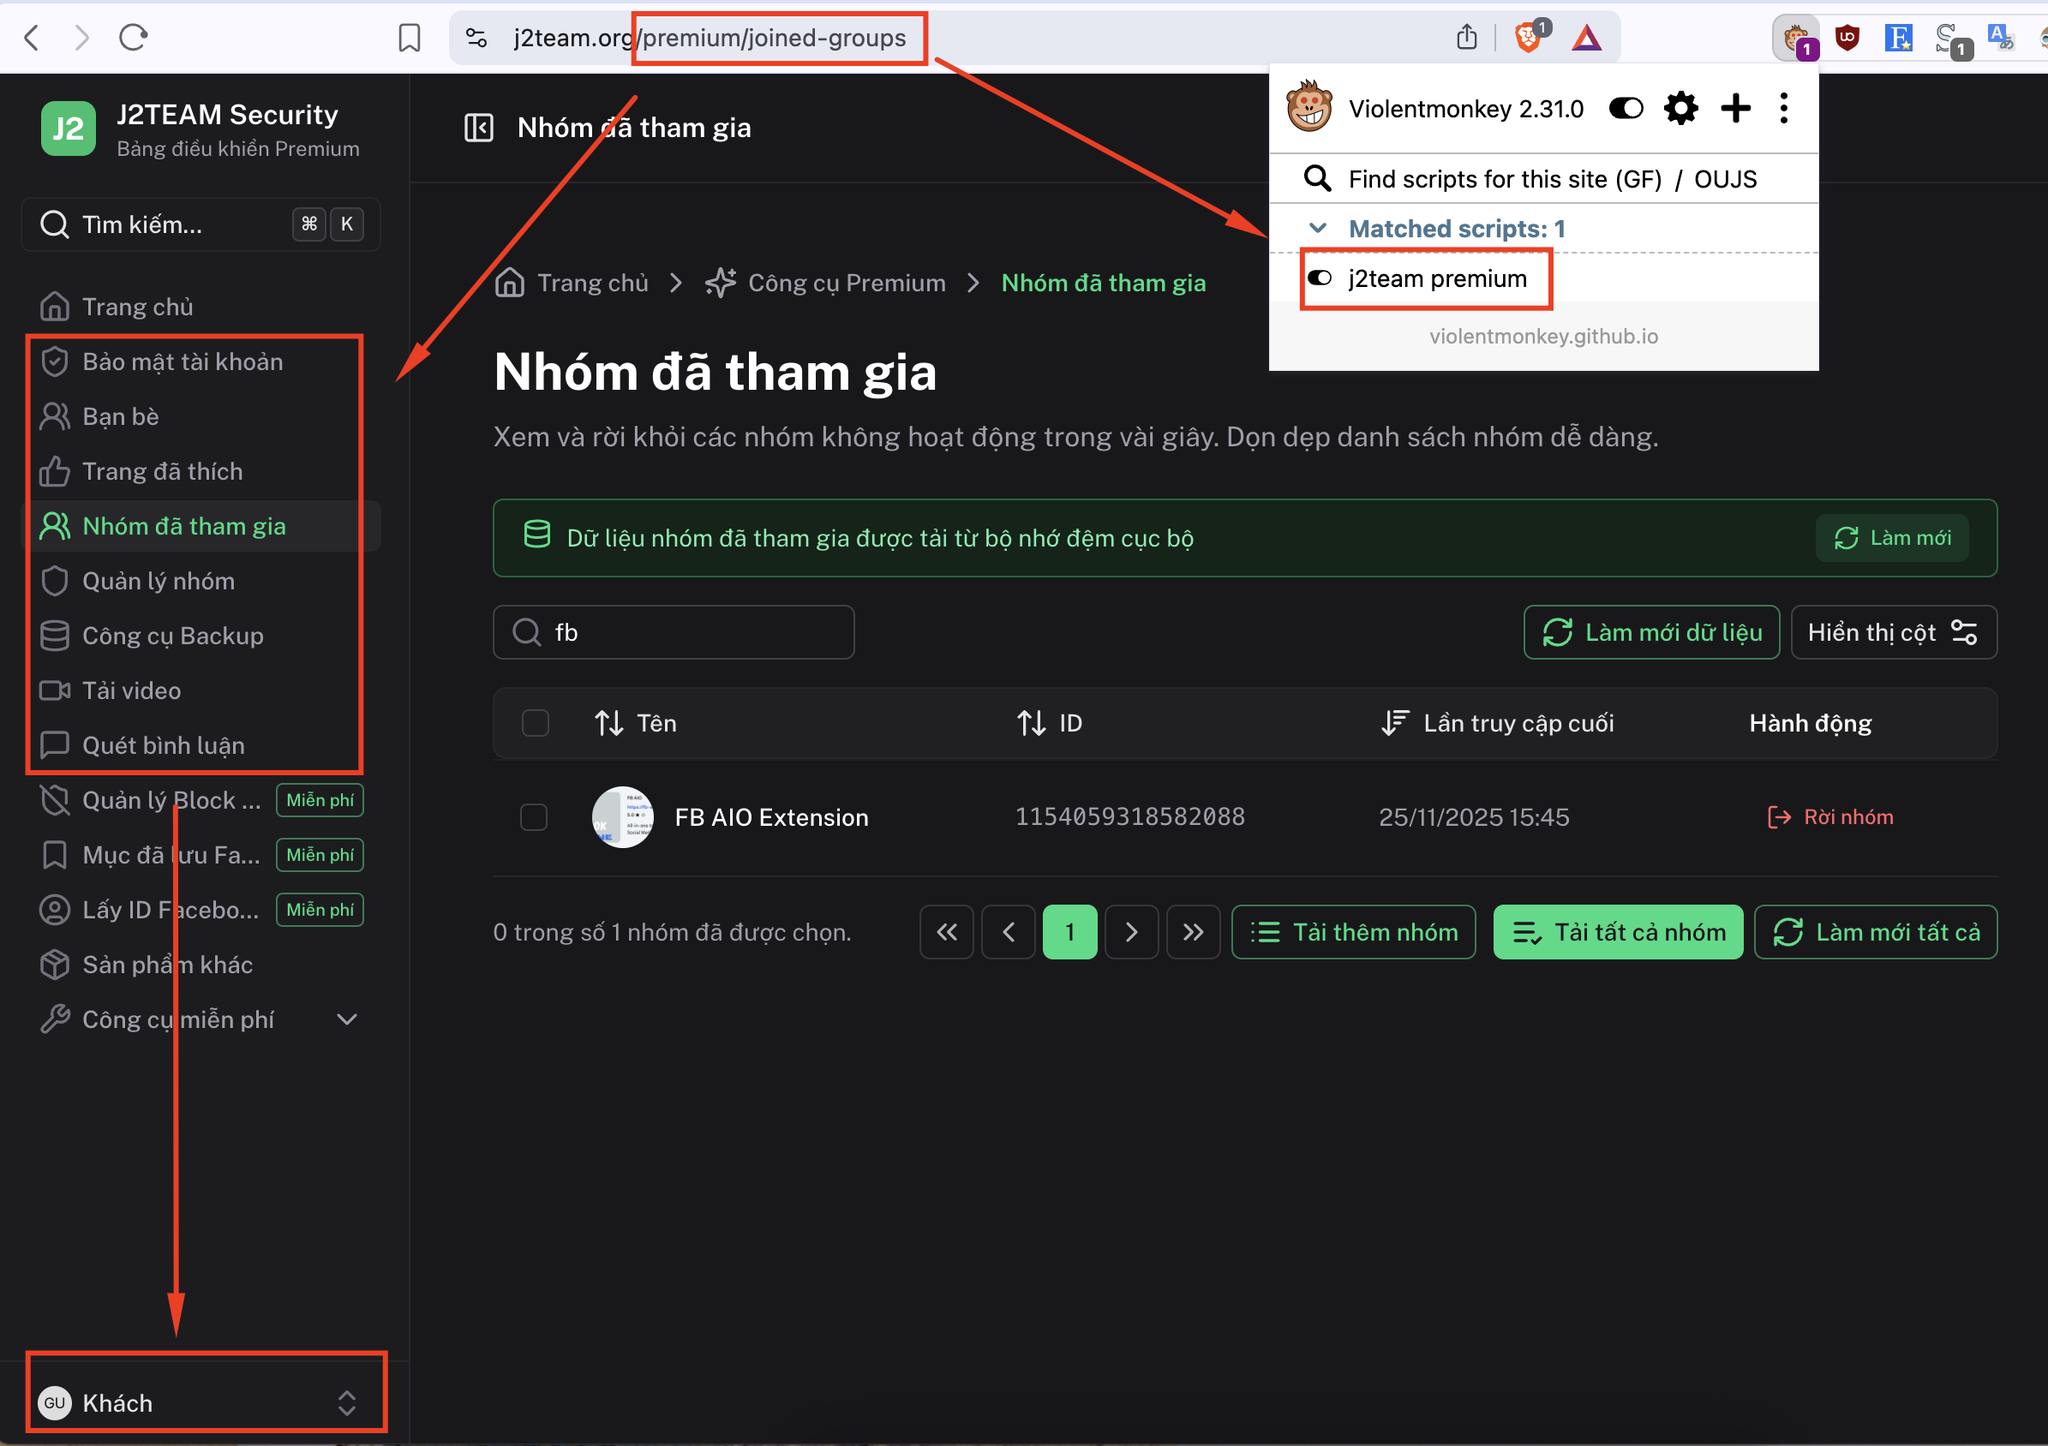Viewport: 2048px width, 1446px height.
Task: Click Rời nhóm for FB AIO Extension
Action: pyautogui.click(x=1831, y=817)
